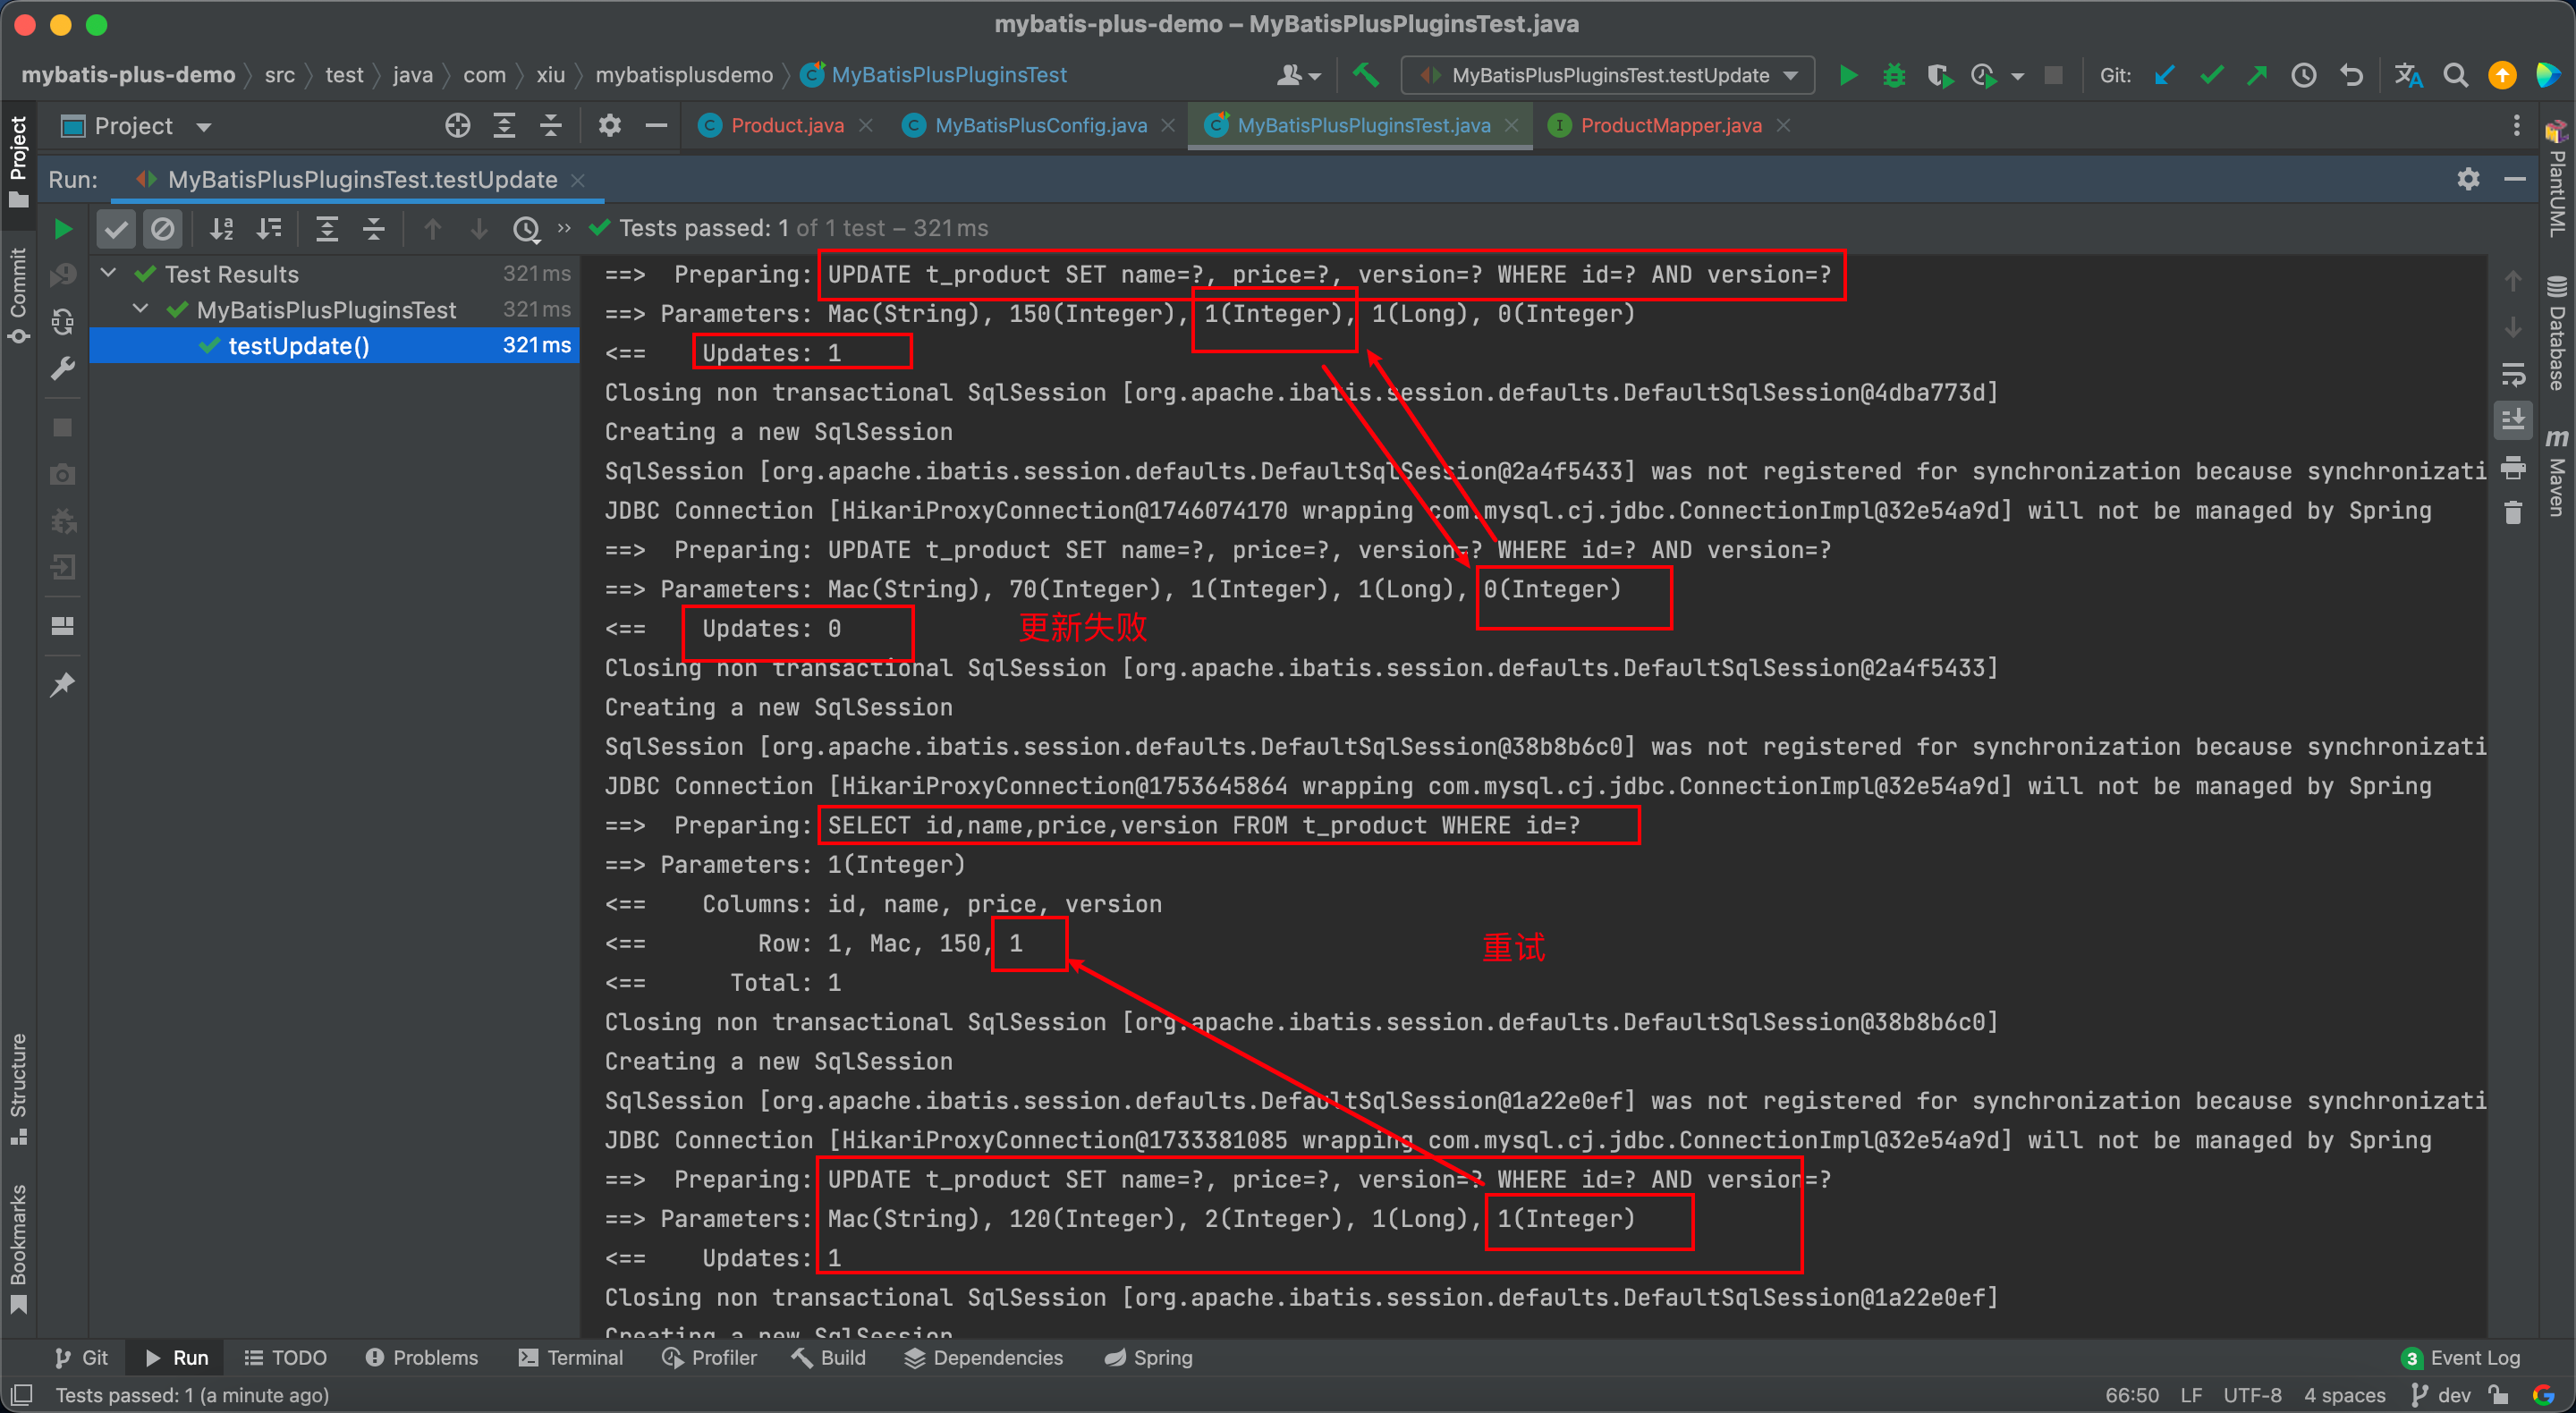Sort tests by duration
Viewport: 2576px width, 1413px height.
(269, 229)
